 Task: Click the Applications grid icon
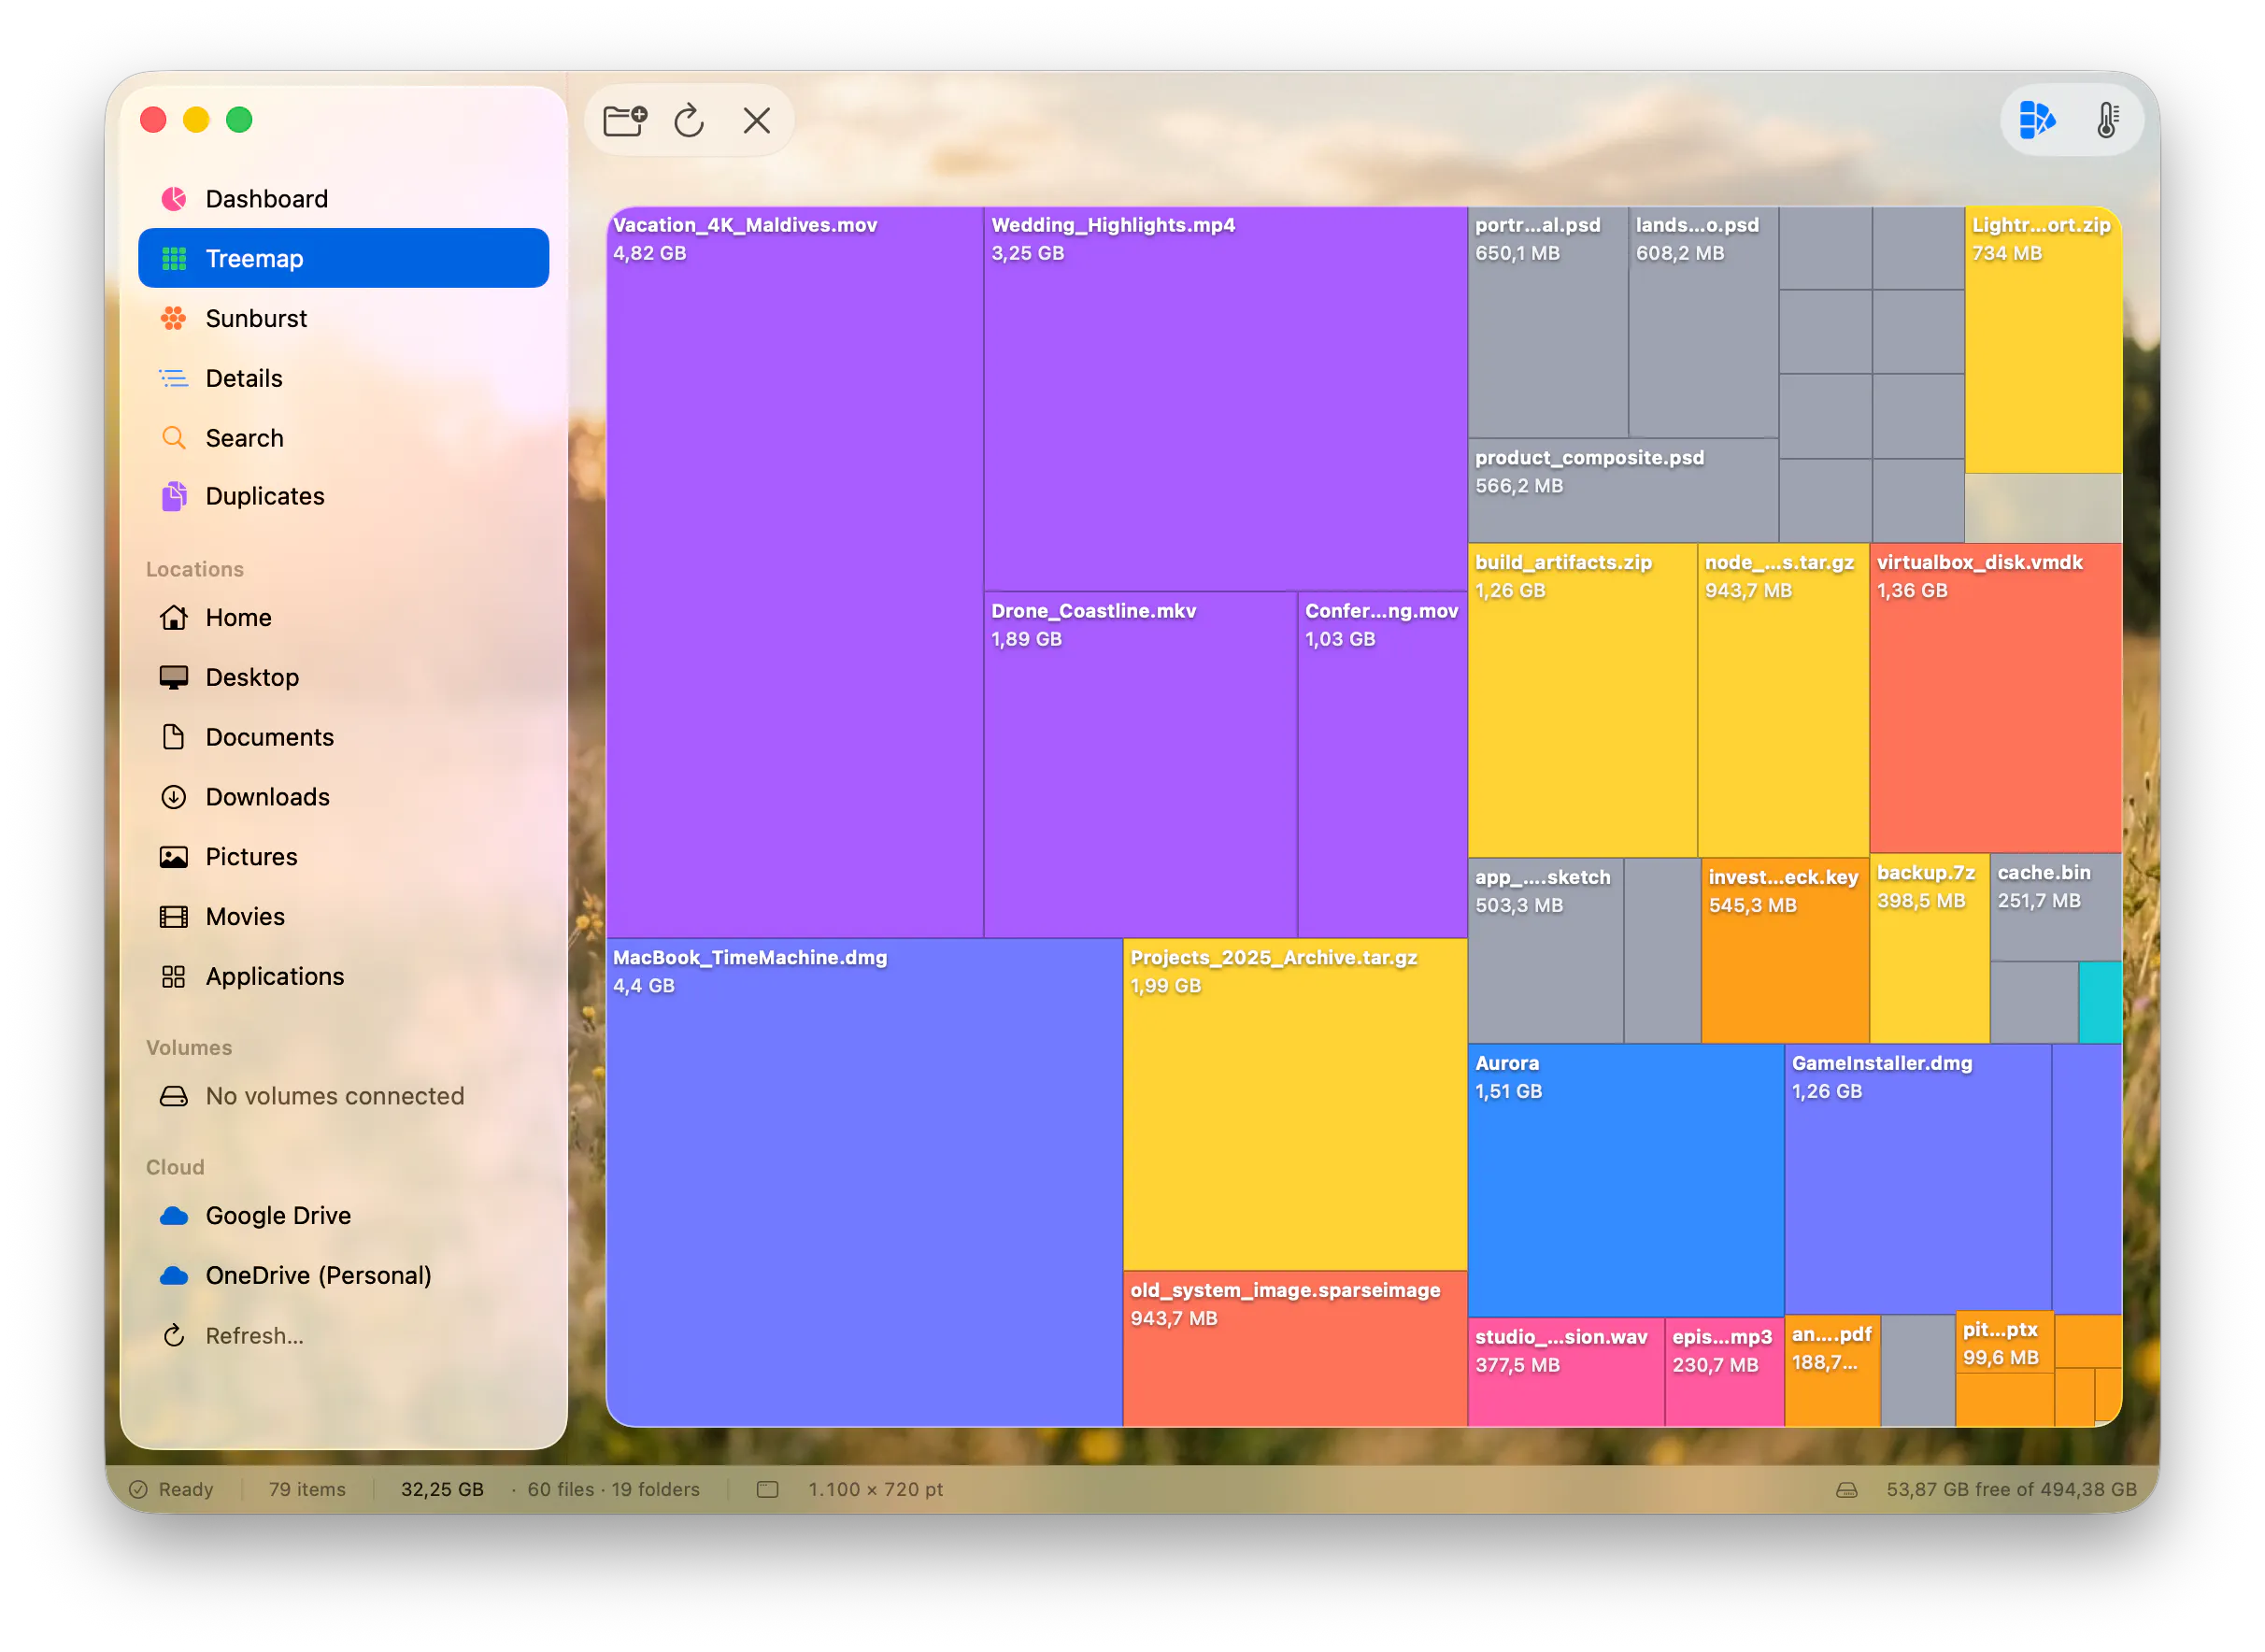[174, 976]
